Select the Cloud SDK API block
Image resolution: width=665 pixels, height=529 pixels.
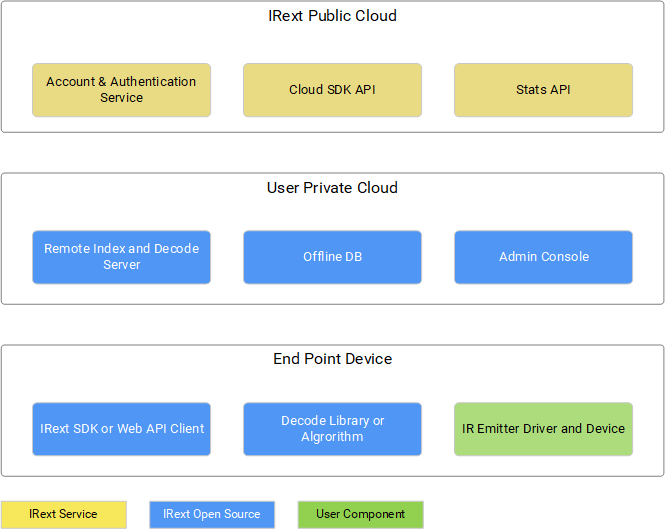[332, 90]
